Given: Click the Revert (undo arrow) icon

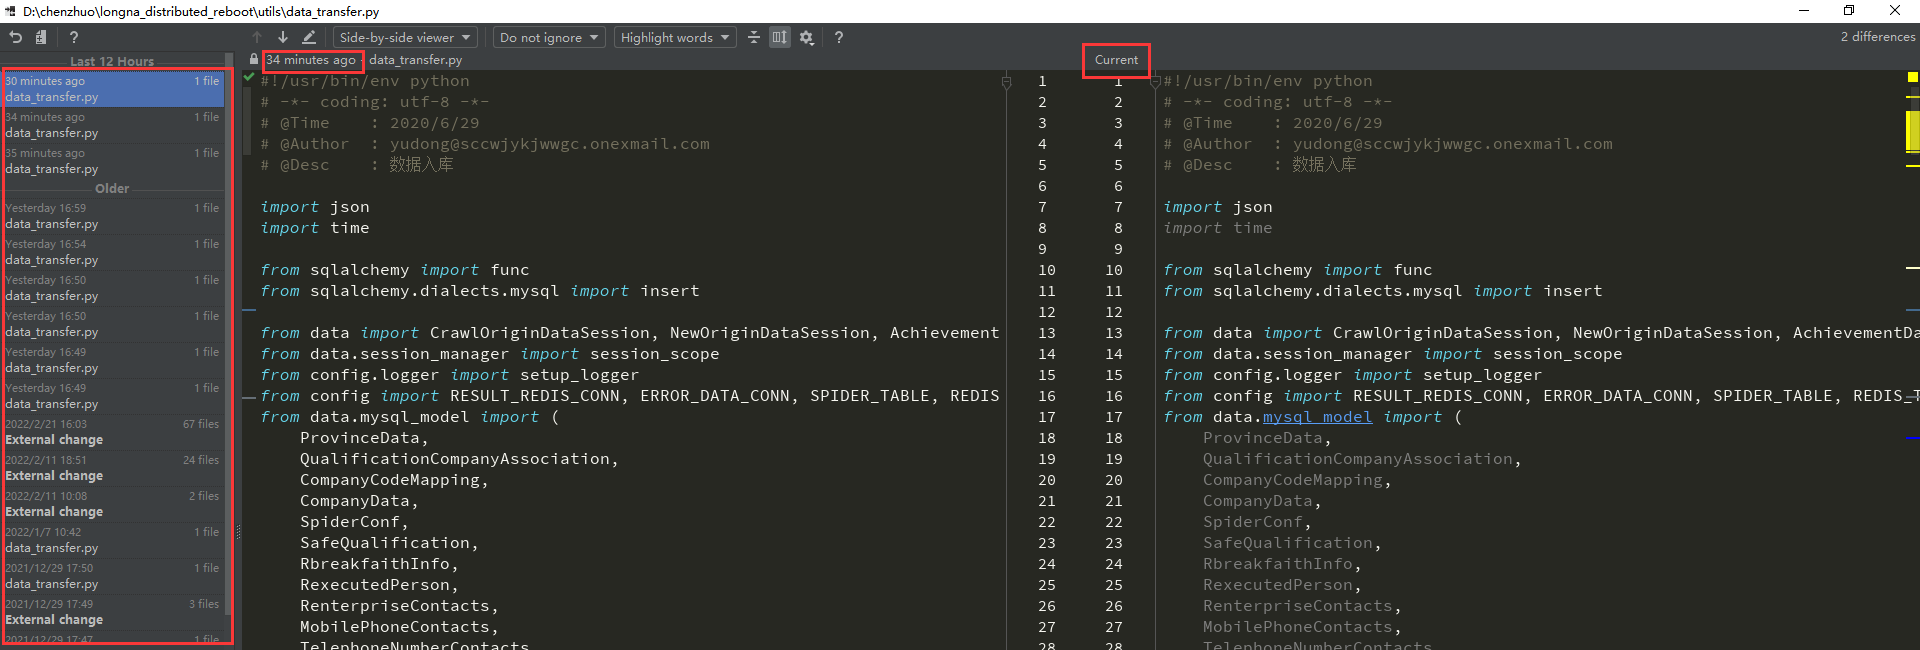Looking at the screenshot, I should pyautogui.click(x=16, y=37).
